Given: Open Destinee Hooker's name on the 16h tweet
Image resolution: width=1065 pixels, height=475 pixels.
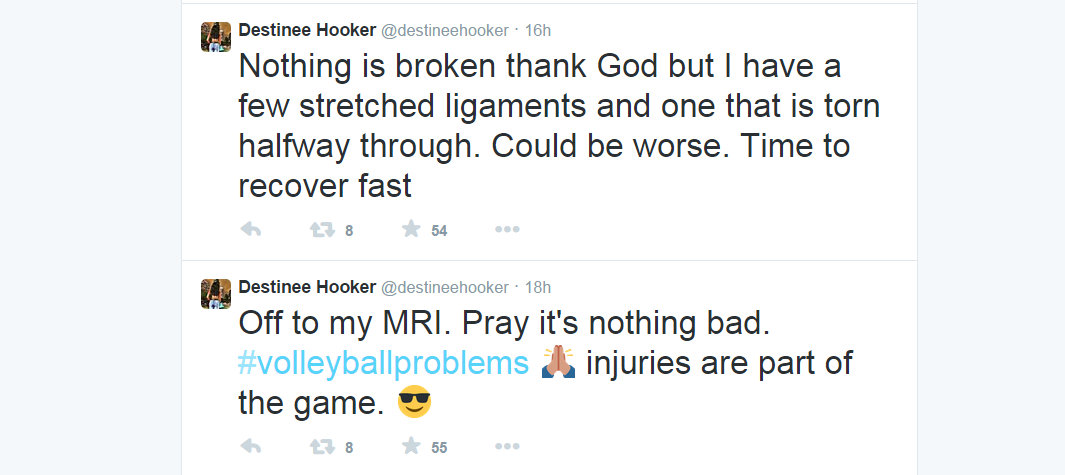Looking at the screenshot, I should [x=306, y=29].
